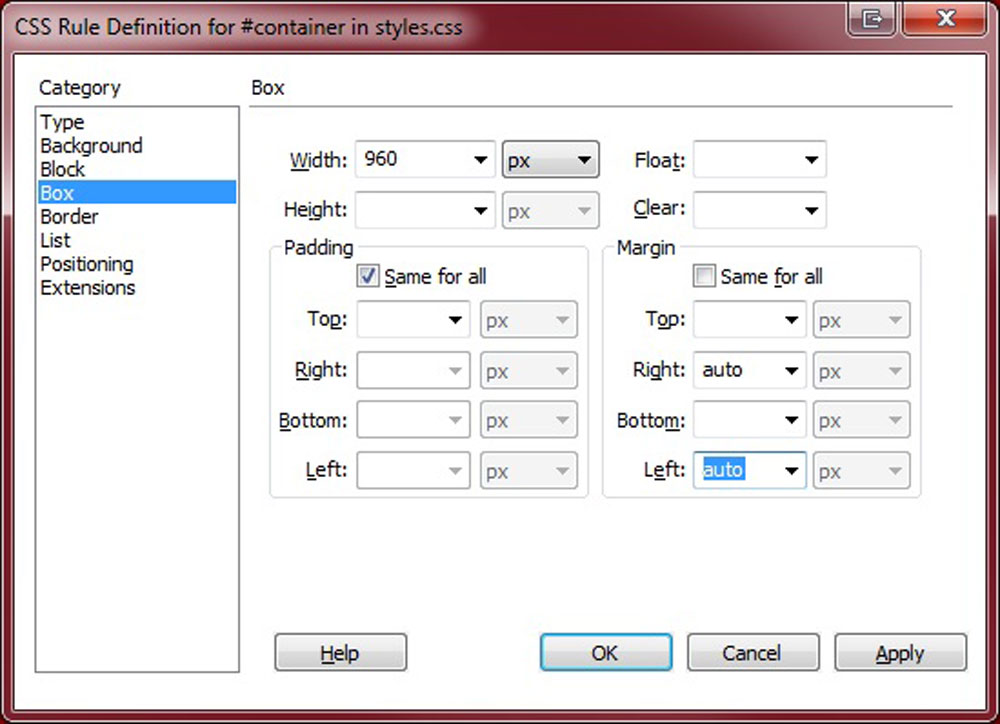This screenshot has width=1000, height=724.
Task: Uncheck Padding Same for all checkbox
Action: point(366,276)
